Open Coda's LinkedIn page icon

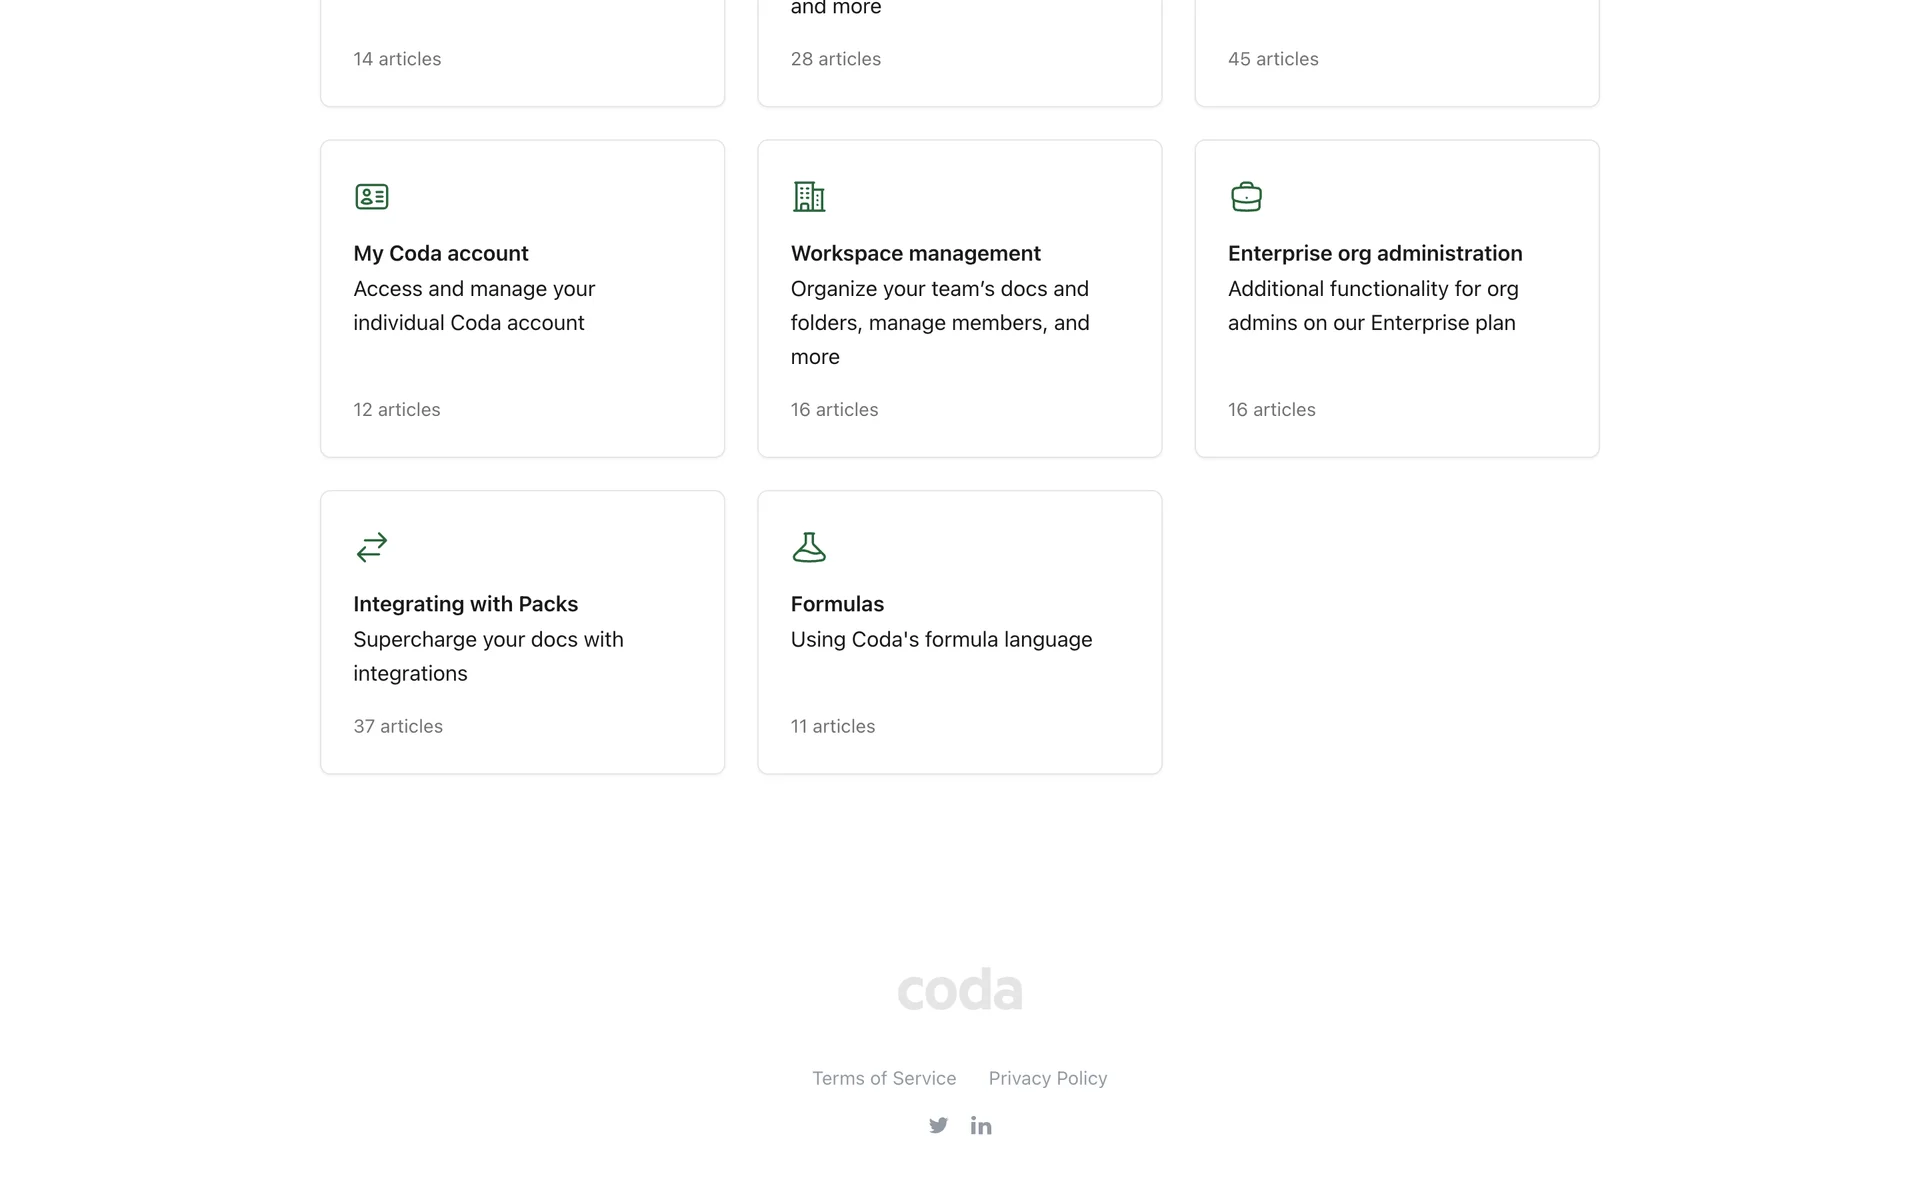[981, 1126]
